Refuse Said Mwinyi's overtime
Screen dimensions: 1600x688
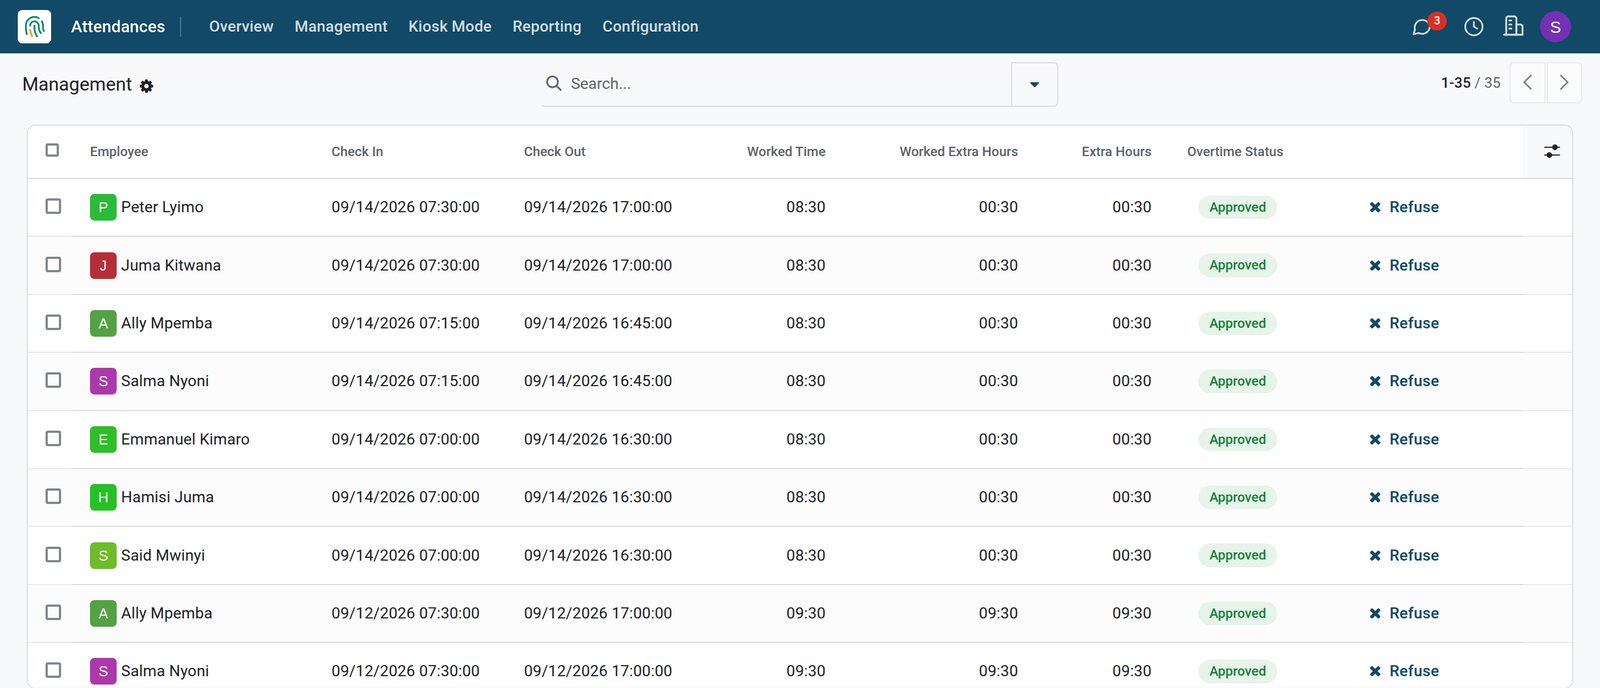pos(1404,555)
